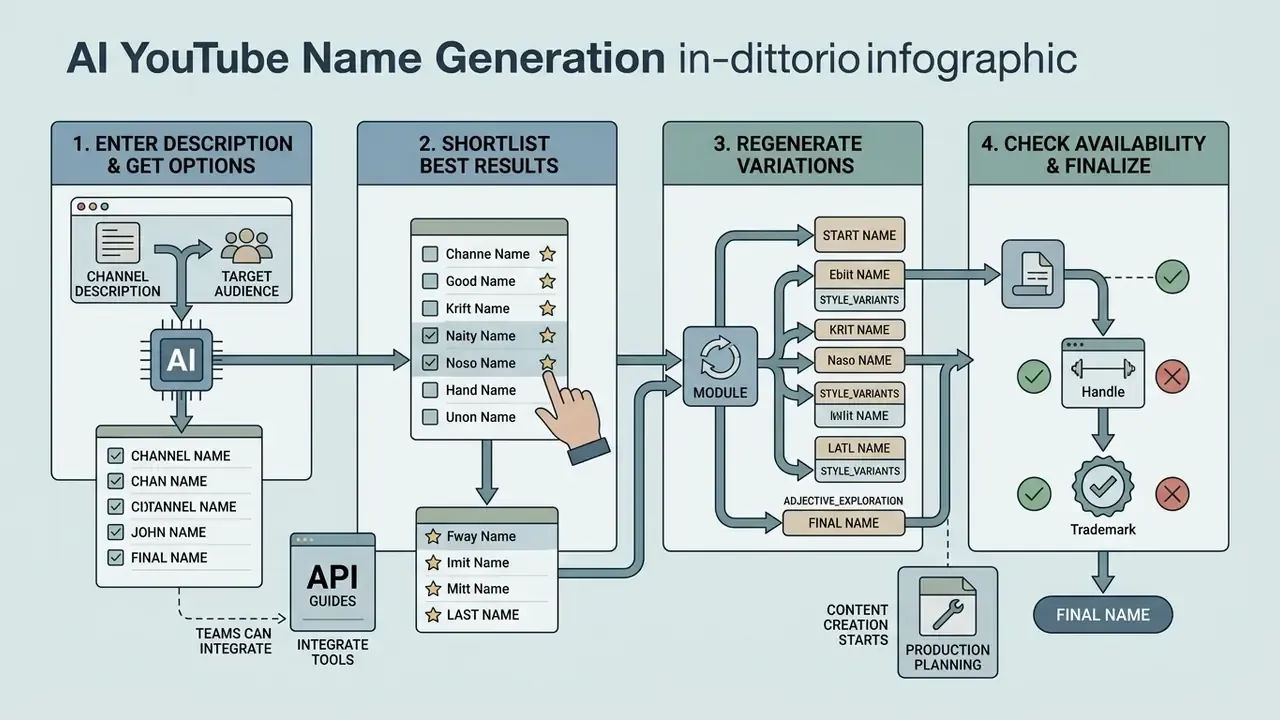The width and height of the screenshot is (1280, 720).
Task: Click the "ADJECTIVE_EXPLORATION" label
Action: (843, 500)
